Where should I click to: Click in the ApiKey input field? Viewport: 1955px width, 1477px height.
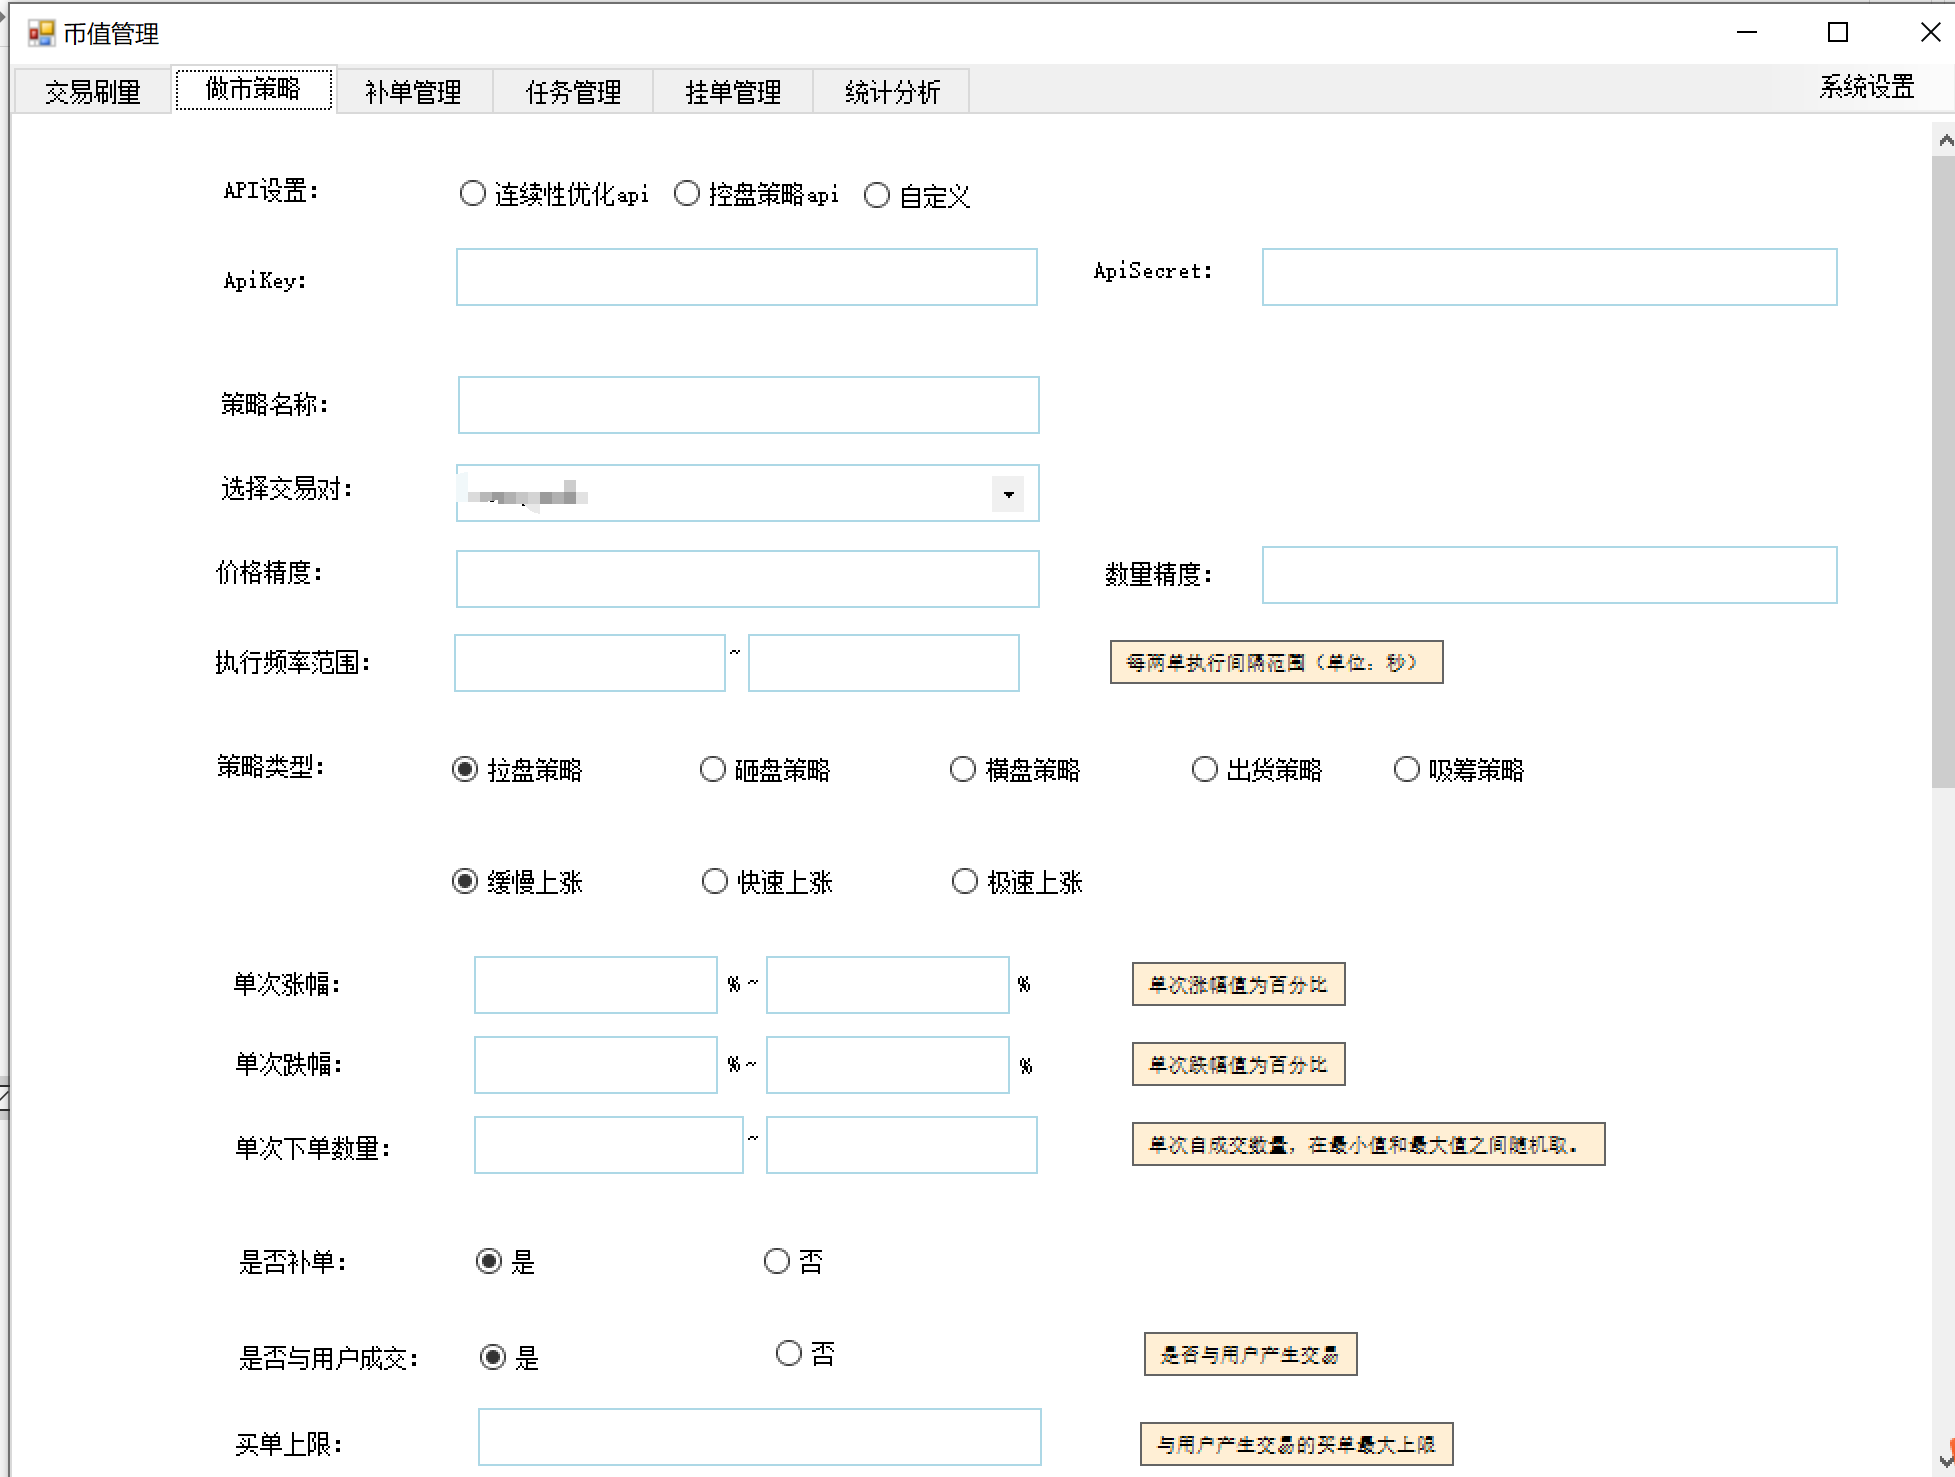[746, 277]
